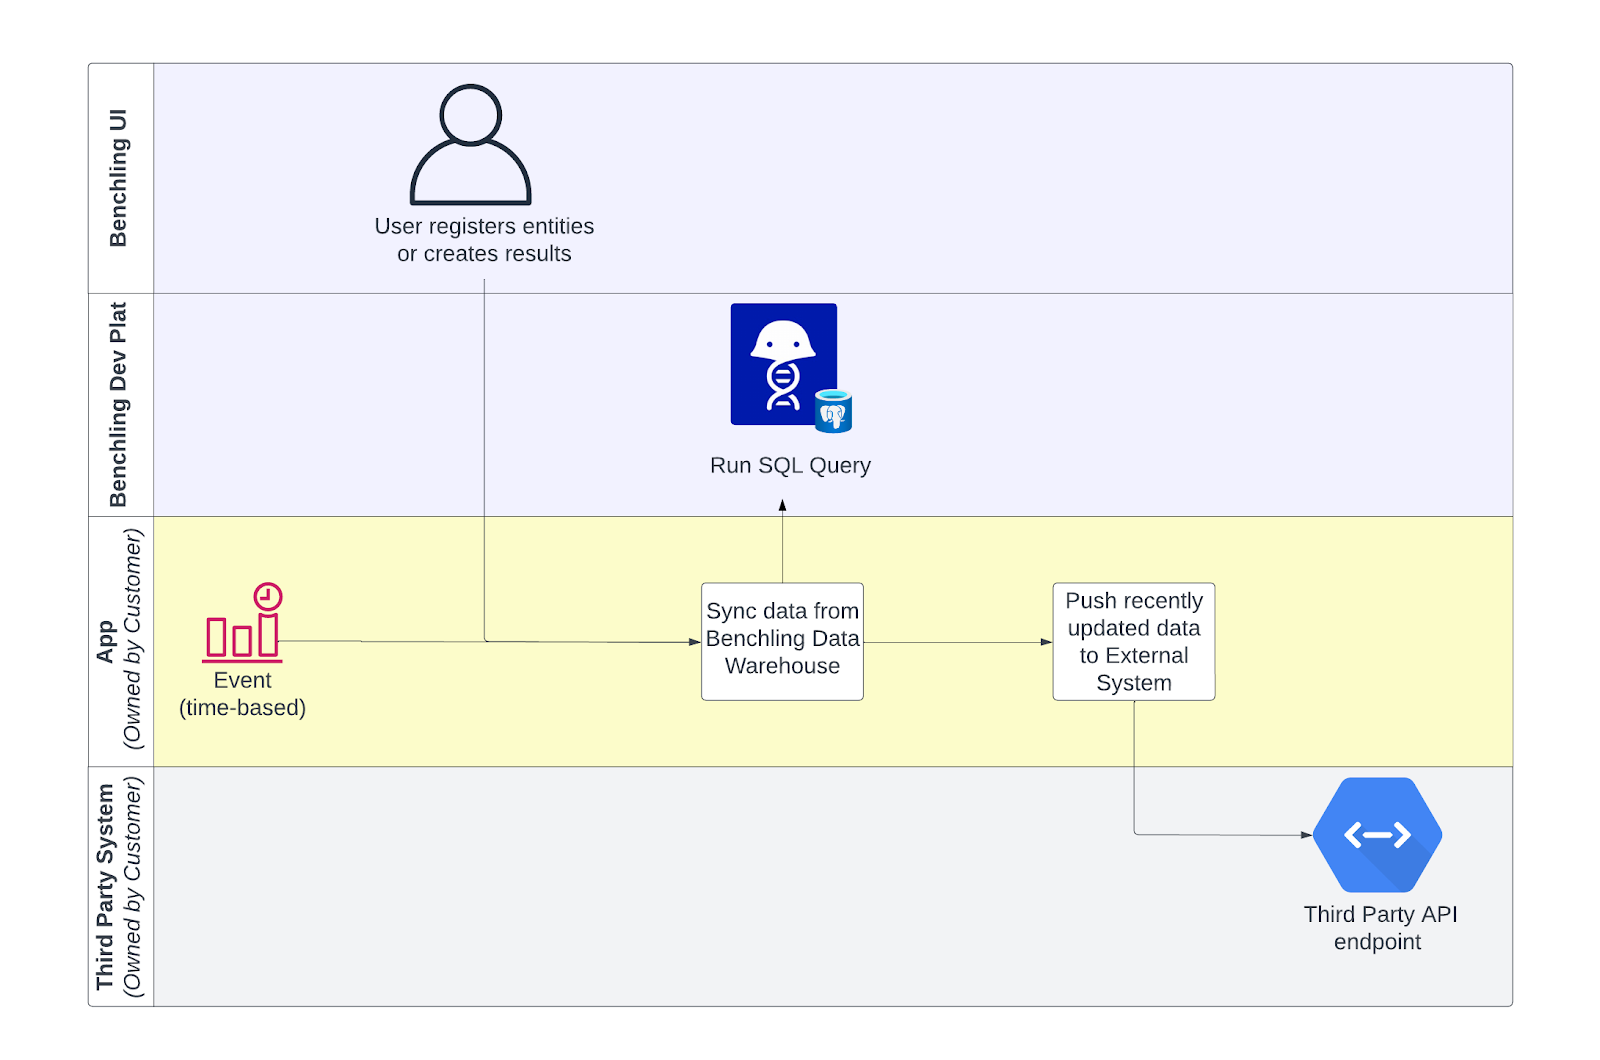Select the 'Third Party System' swimlane header
Screen dimensions: 1600x1060
[121, 886]
